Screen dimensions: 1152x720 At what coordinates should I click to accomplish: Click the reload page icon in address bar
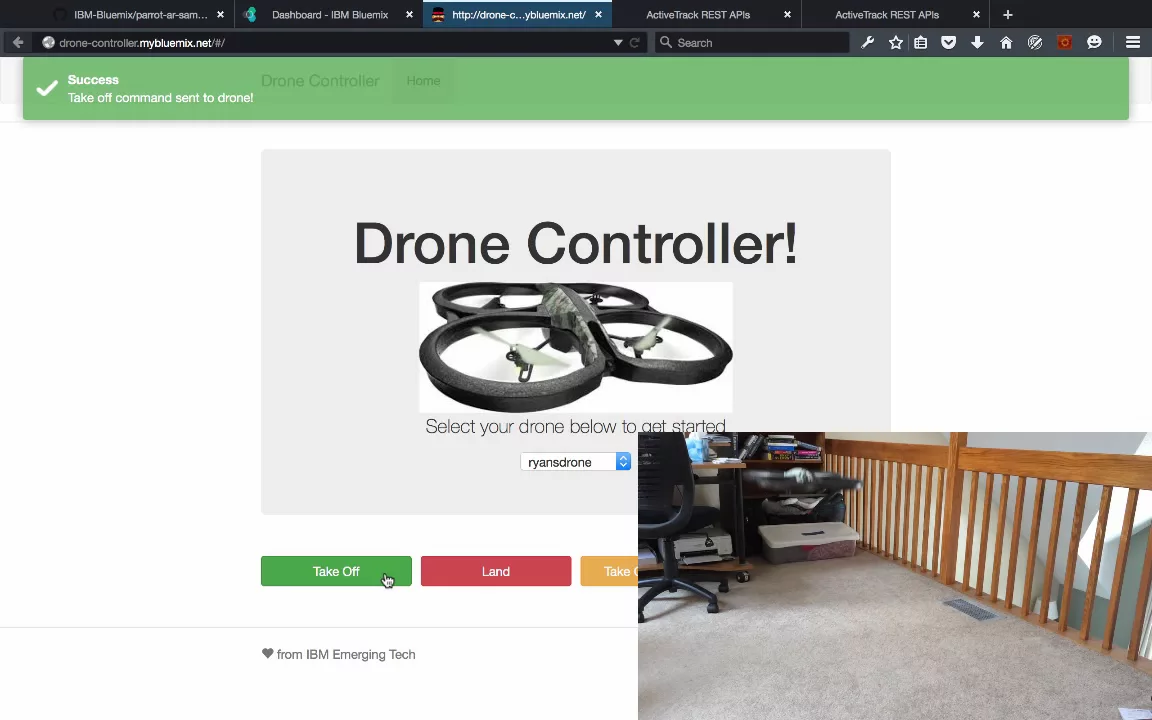click(635, 43)
